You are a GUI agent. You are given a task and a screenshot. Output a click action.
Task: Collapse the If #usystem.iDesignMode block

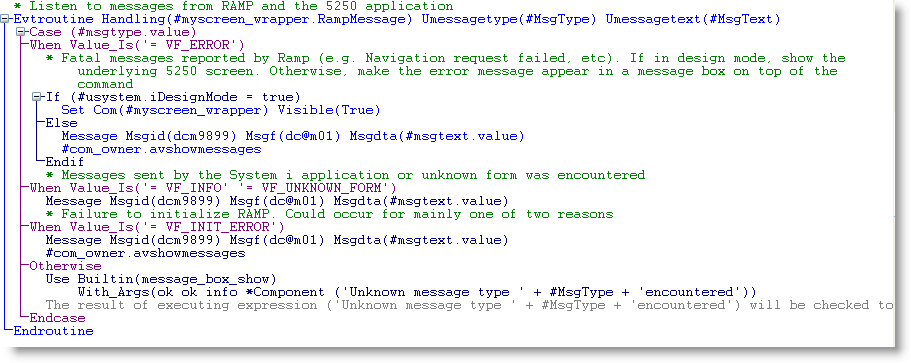38,97
